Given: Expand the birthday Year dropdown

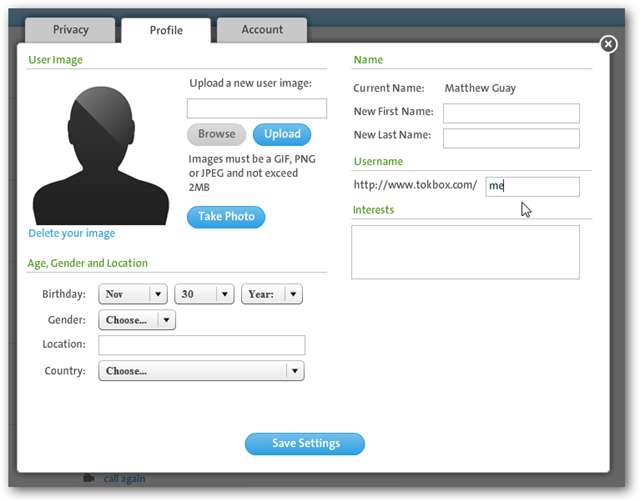Looking at the screenshot, I should (x=272, y=294).
